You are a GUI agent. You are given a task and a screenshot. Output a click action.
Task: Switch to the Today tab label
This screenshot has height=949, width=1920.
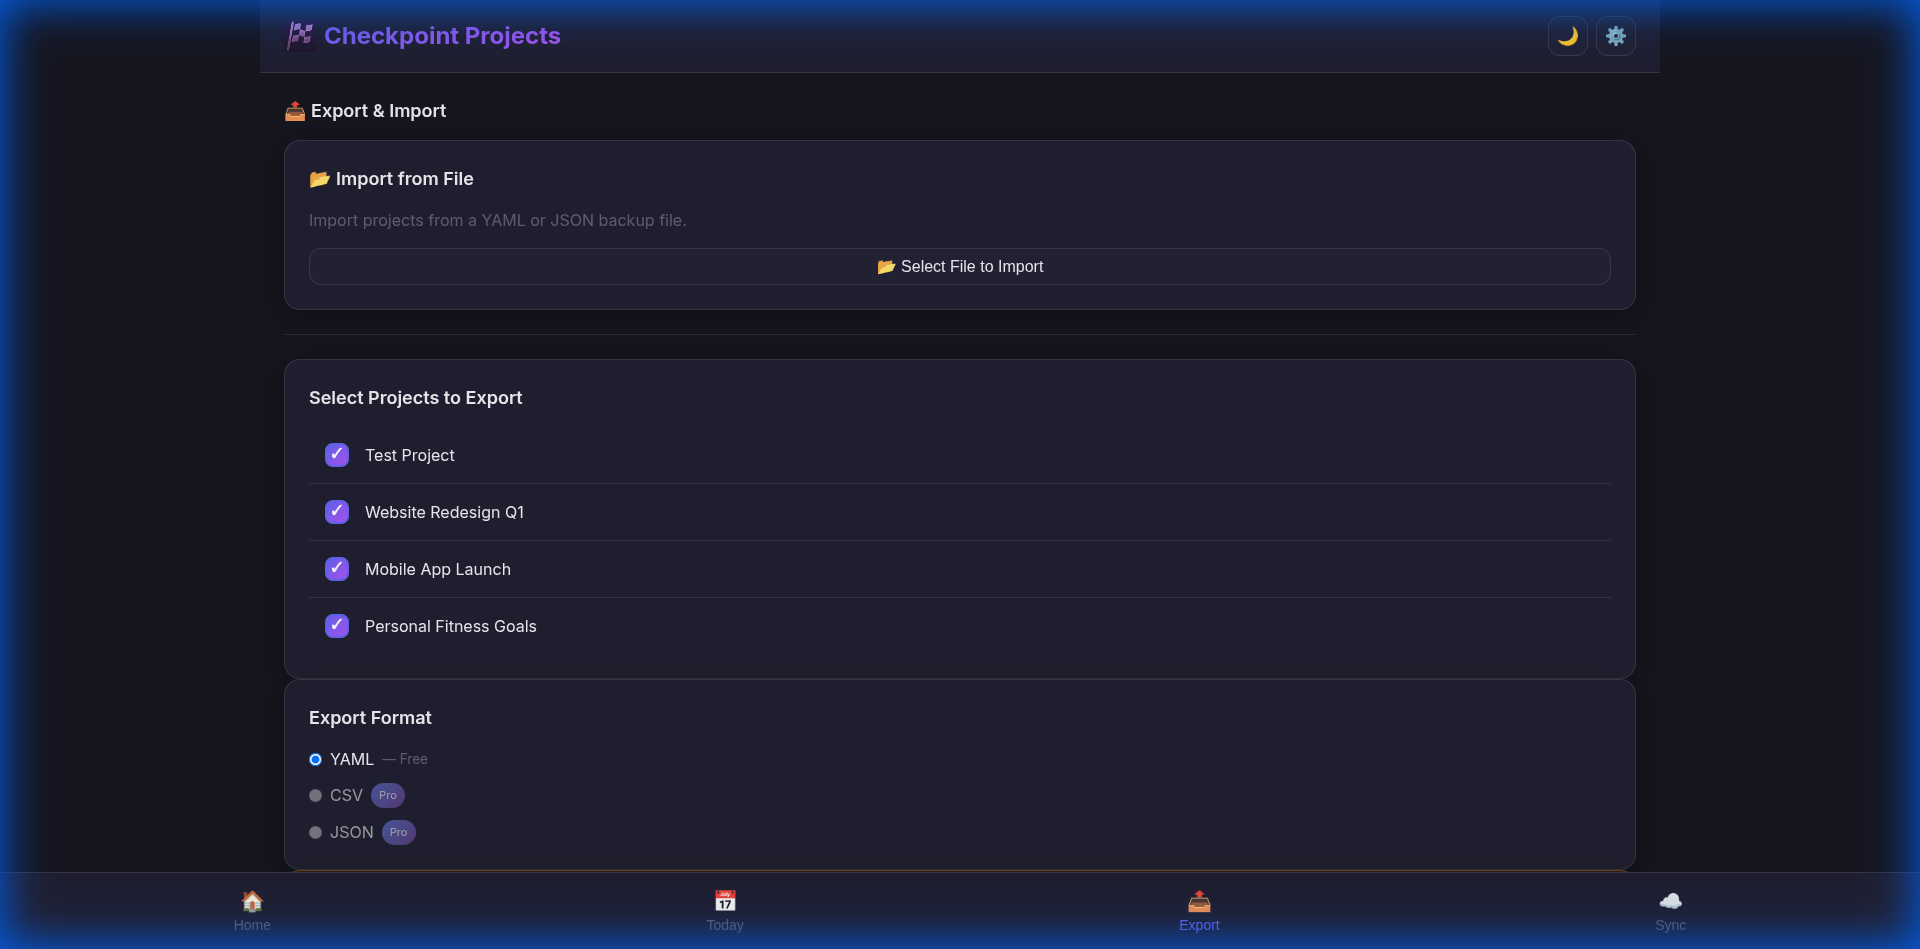coord(725,925)
